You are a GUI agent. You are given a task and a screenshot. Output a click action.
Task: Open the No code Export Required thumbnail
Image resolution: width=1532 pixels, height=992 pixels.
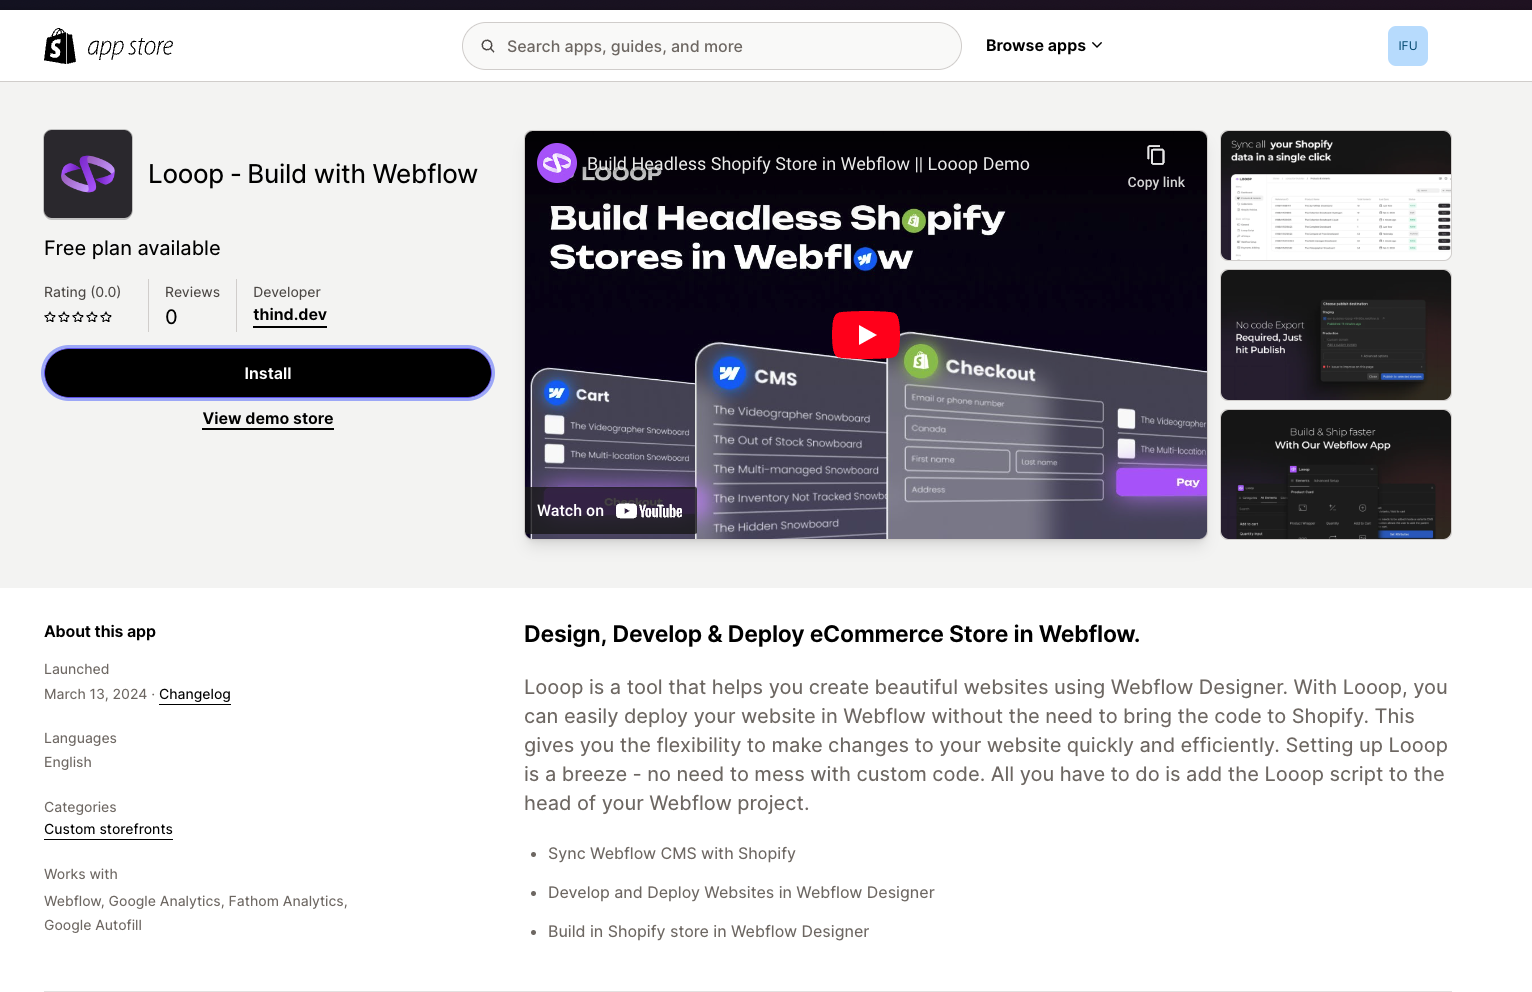click(x=1336, y=335)
